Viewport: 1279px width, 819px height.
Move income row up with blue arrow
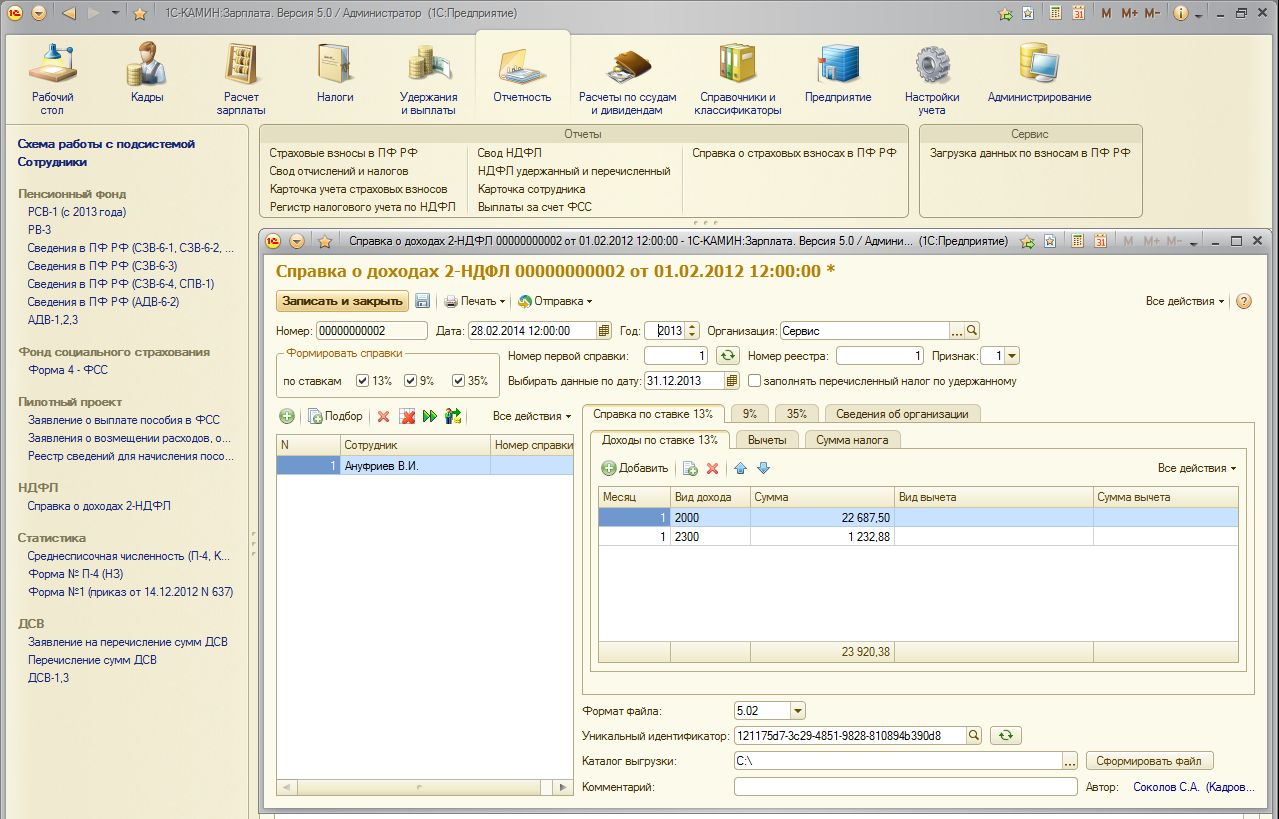coord(741,468)
